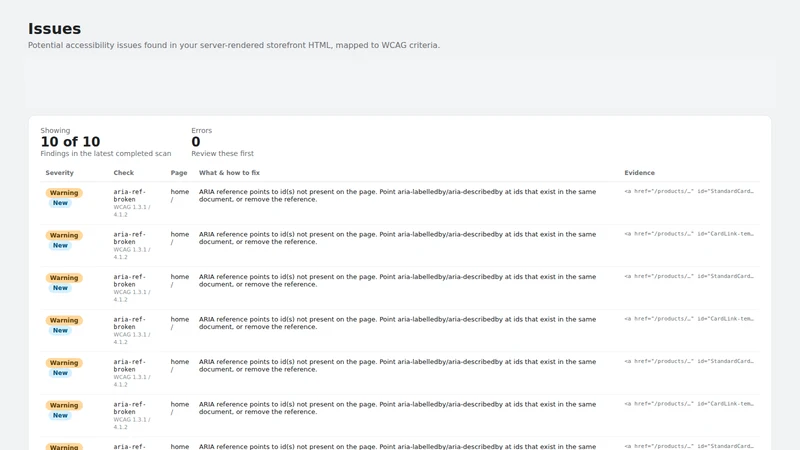Click the Evidence column header
Screen dimensions: 800x450
pos(639,173)
